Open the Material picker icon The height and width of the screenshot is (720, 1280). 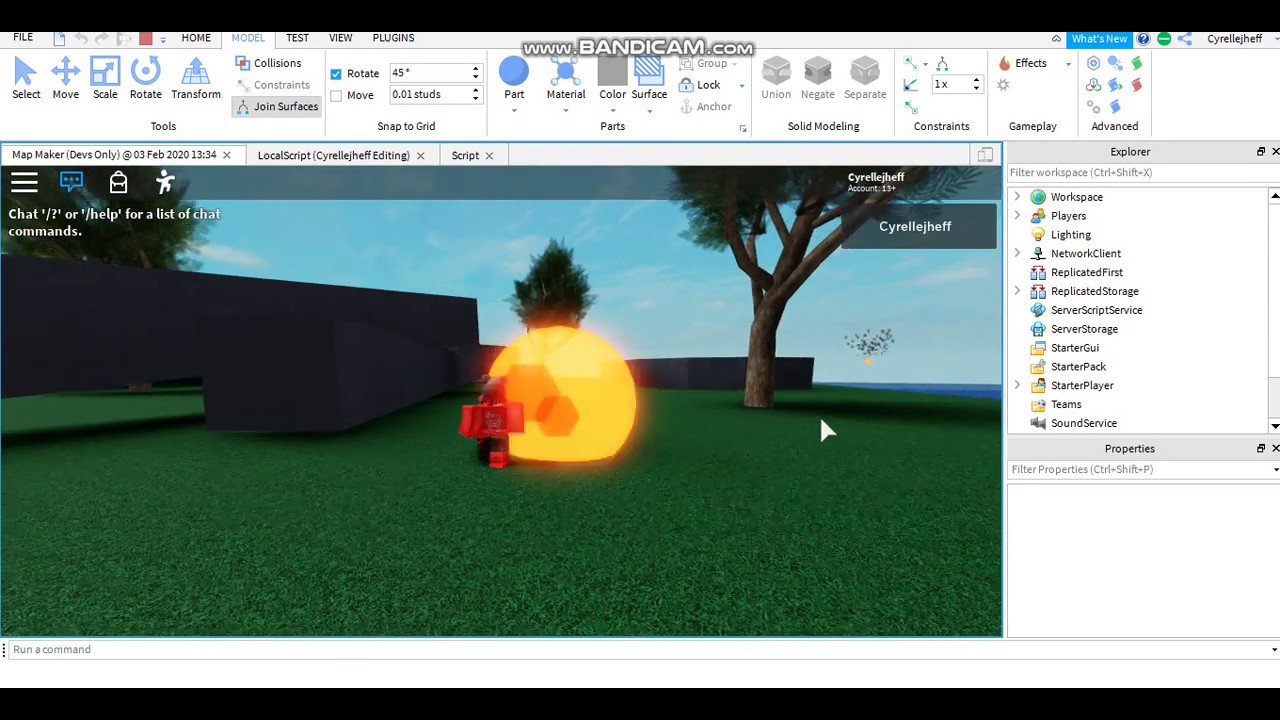(565, 72)
